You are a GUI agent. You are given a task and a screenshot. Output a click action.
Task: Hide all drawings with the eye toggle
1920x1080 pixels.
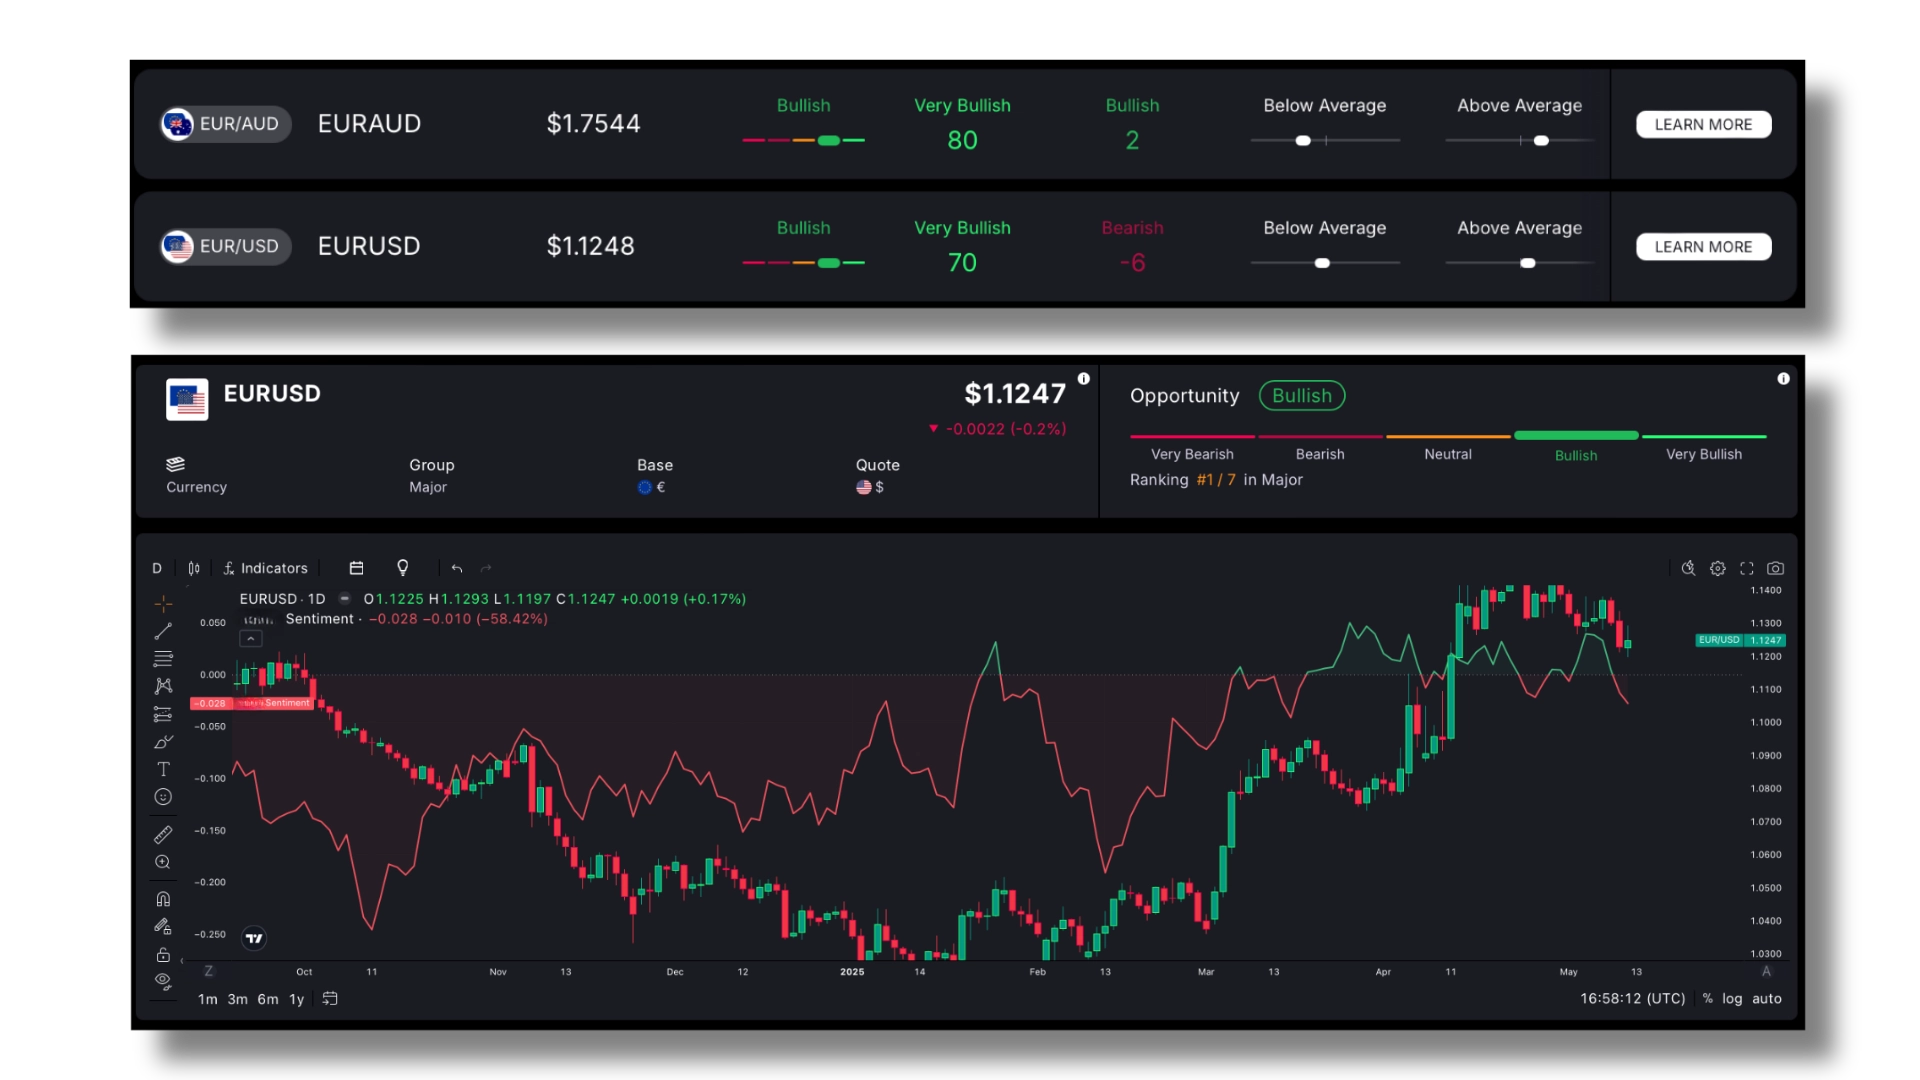pyautogui.click(x=163, y=982)
